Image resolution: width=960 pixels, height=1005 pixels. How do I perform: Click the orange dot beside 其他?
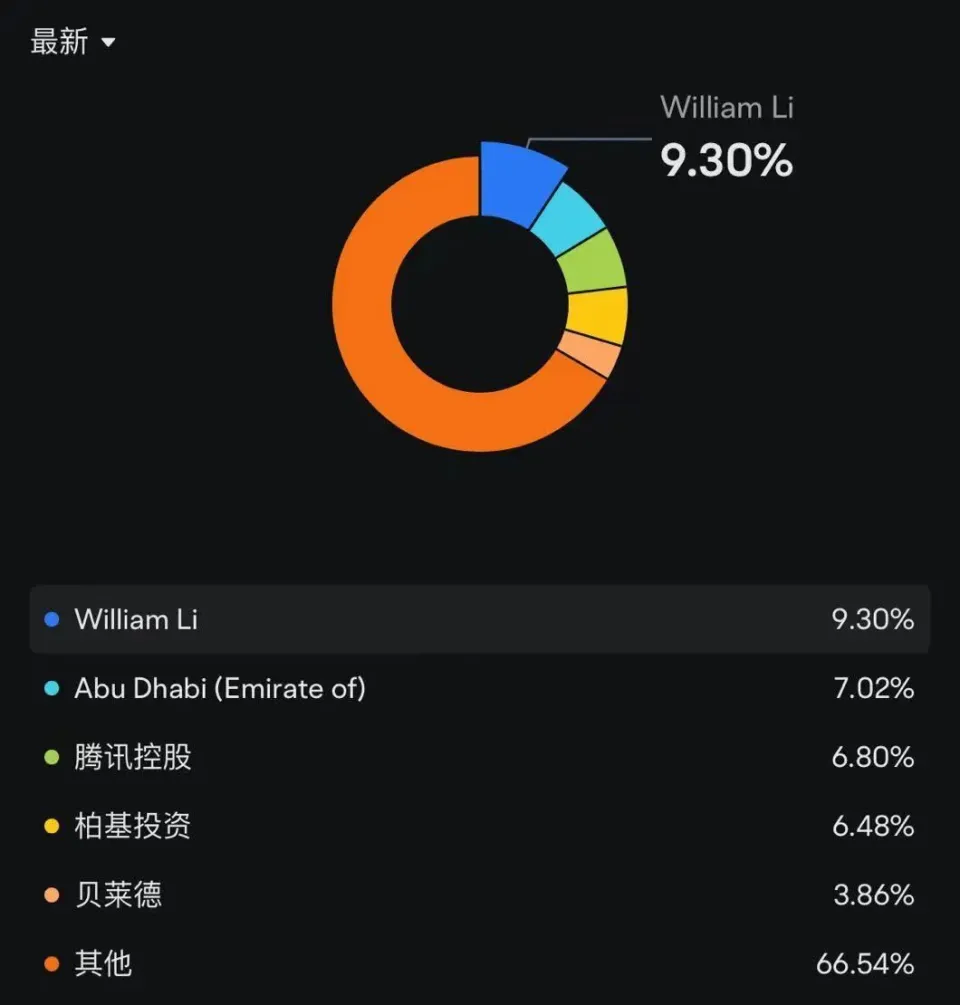tap(52, 964)
